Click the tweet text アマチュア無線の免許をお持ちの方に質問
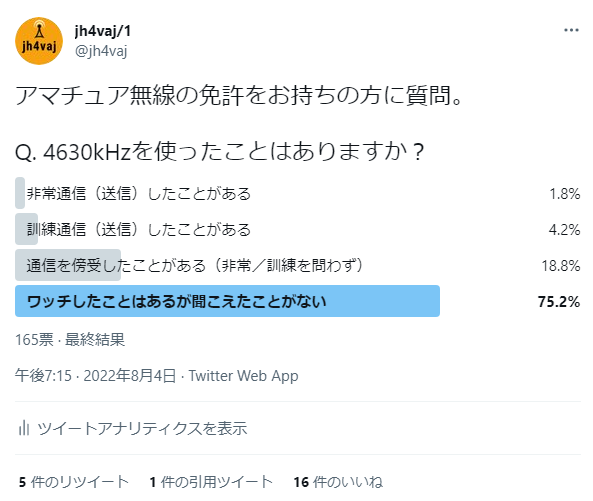This screenshot has width=593, height=501. click(x=239, y=95)
